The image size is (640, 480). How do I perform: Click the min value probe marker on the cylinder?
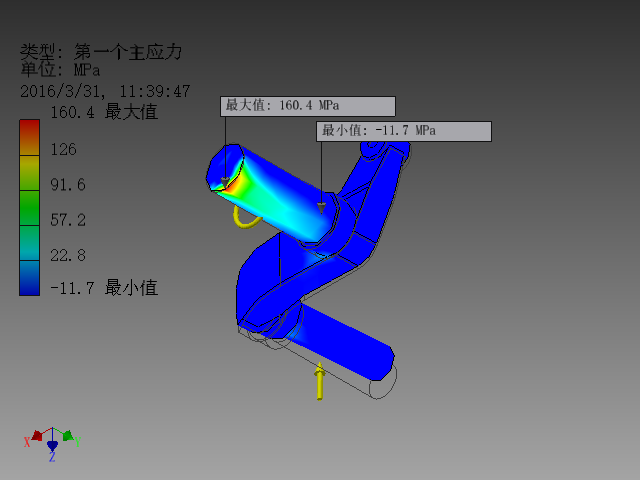coord(321,208)
